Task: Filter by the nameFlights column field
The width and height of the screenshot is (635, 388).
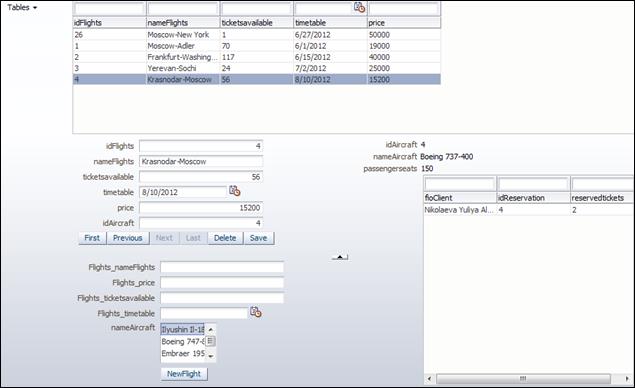Action: (x=183, y=9)
